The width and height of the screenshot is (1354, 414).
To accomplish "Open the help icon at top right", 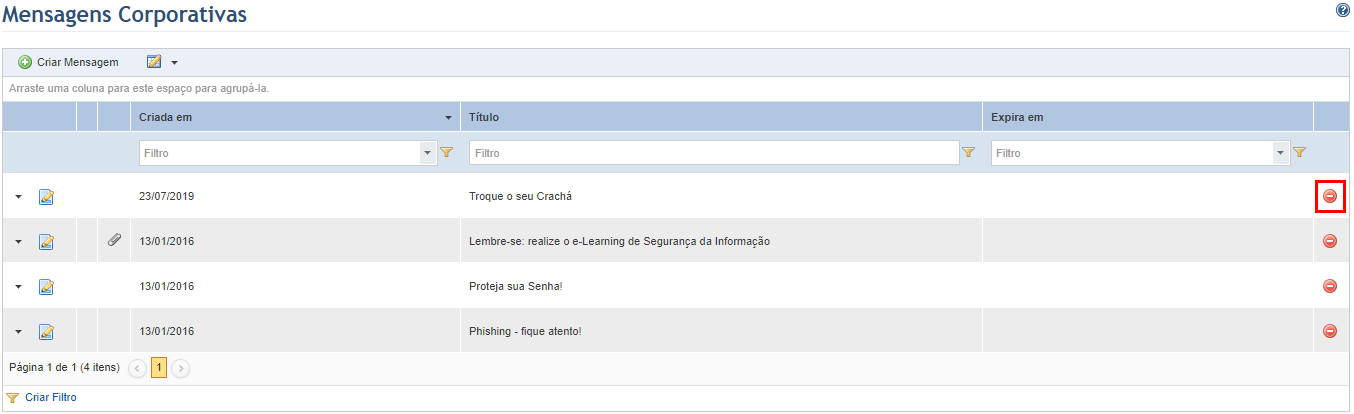I will (1342, 10).
